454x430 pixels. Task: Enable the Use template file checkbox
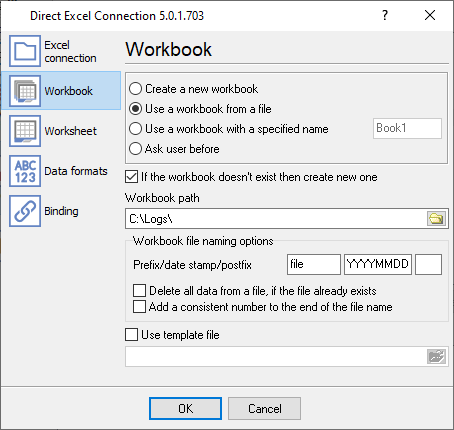pos(131,335)
